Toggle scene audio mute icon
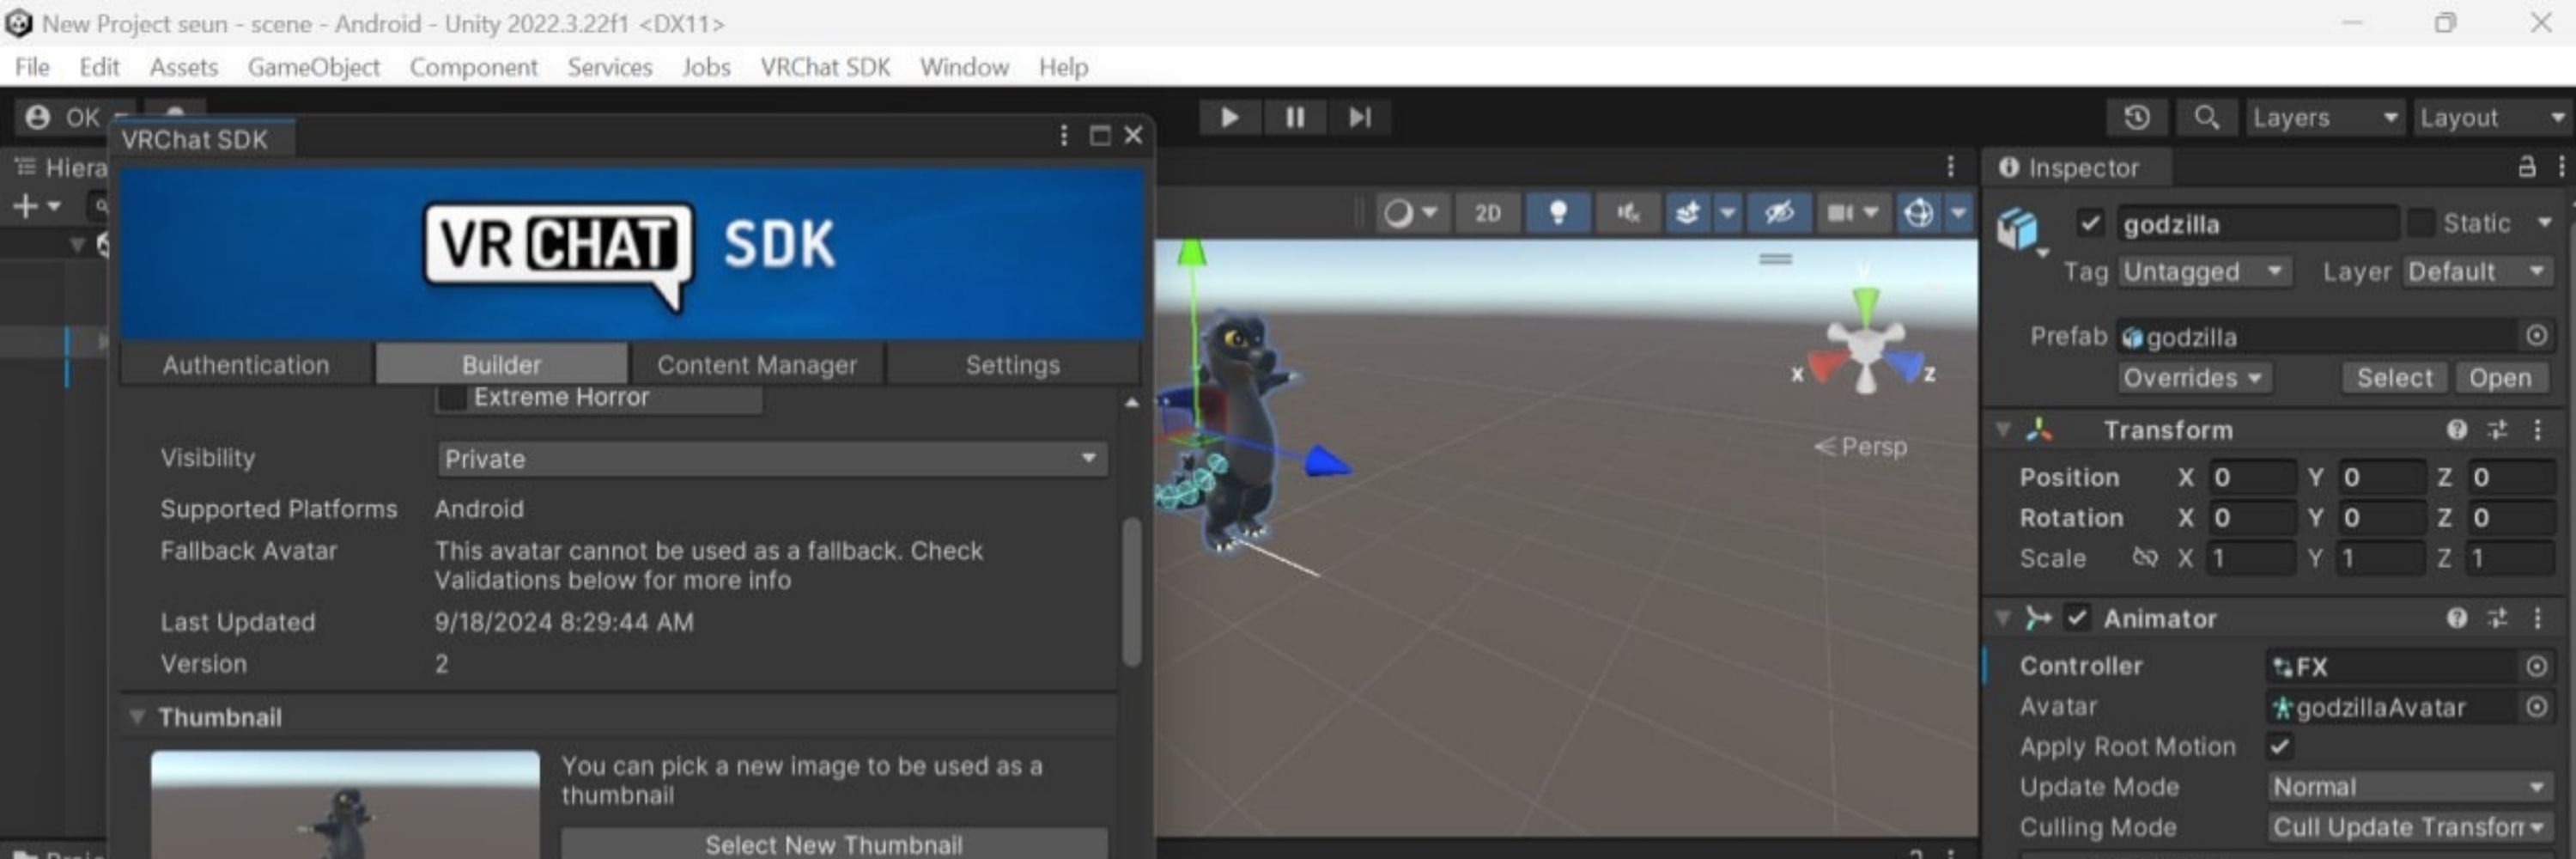Viewport: 2576px width, 859px height. 1628,213
